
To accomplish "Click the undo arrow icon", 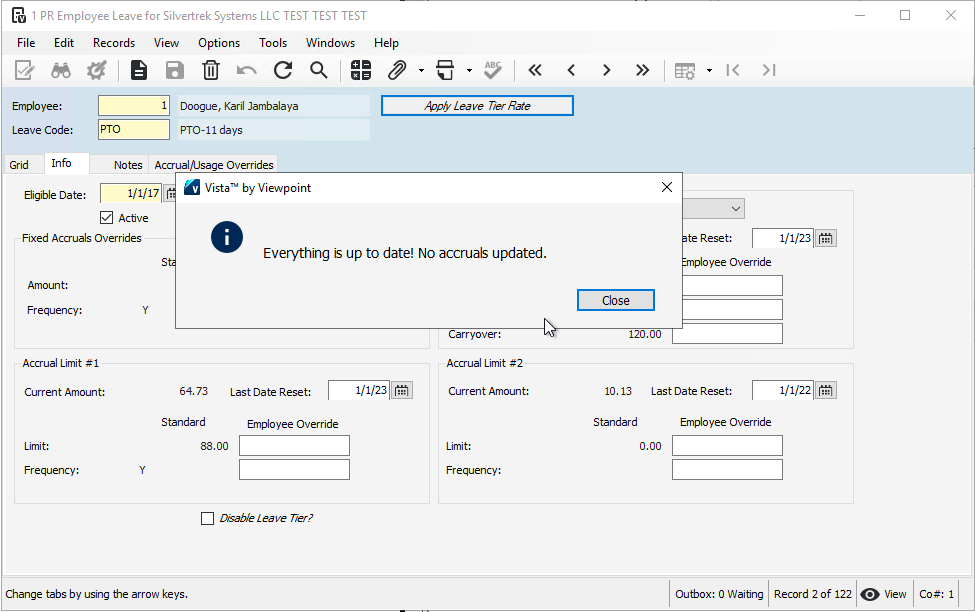I will 247,70.
